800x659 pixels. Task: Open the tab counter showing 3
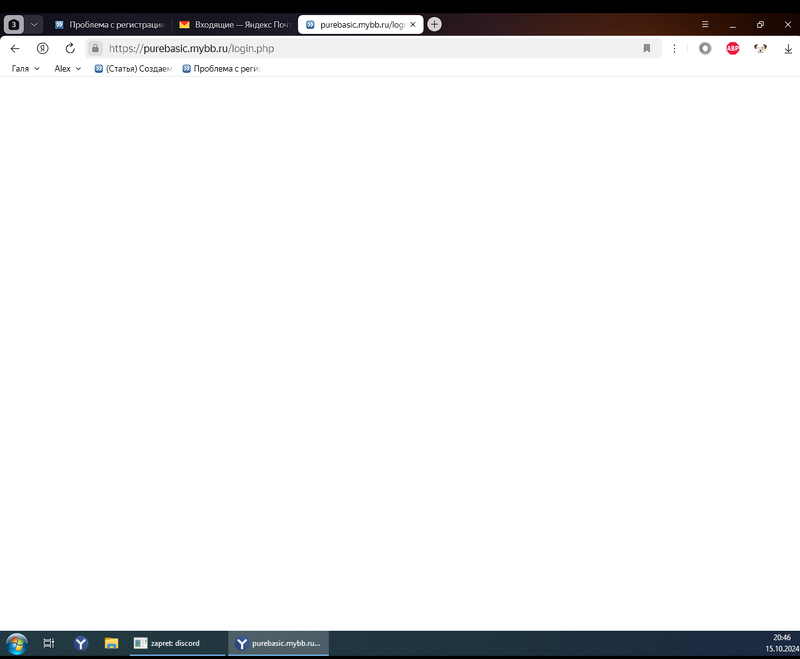click(14, 24)
